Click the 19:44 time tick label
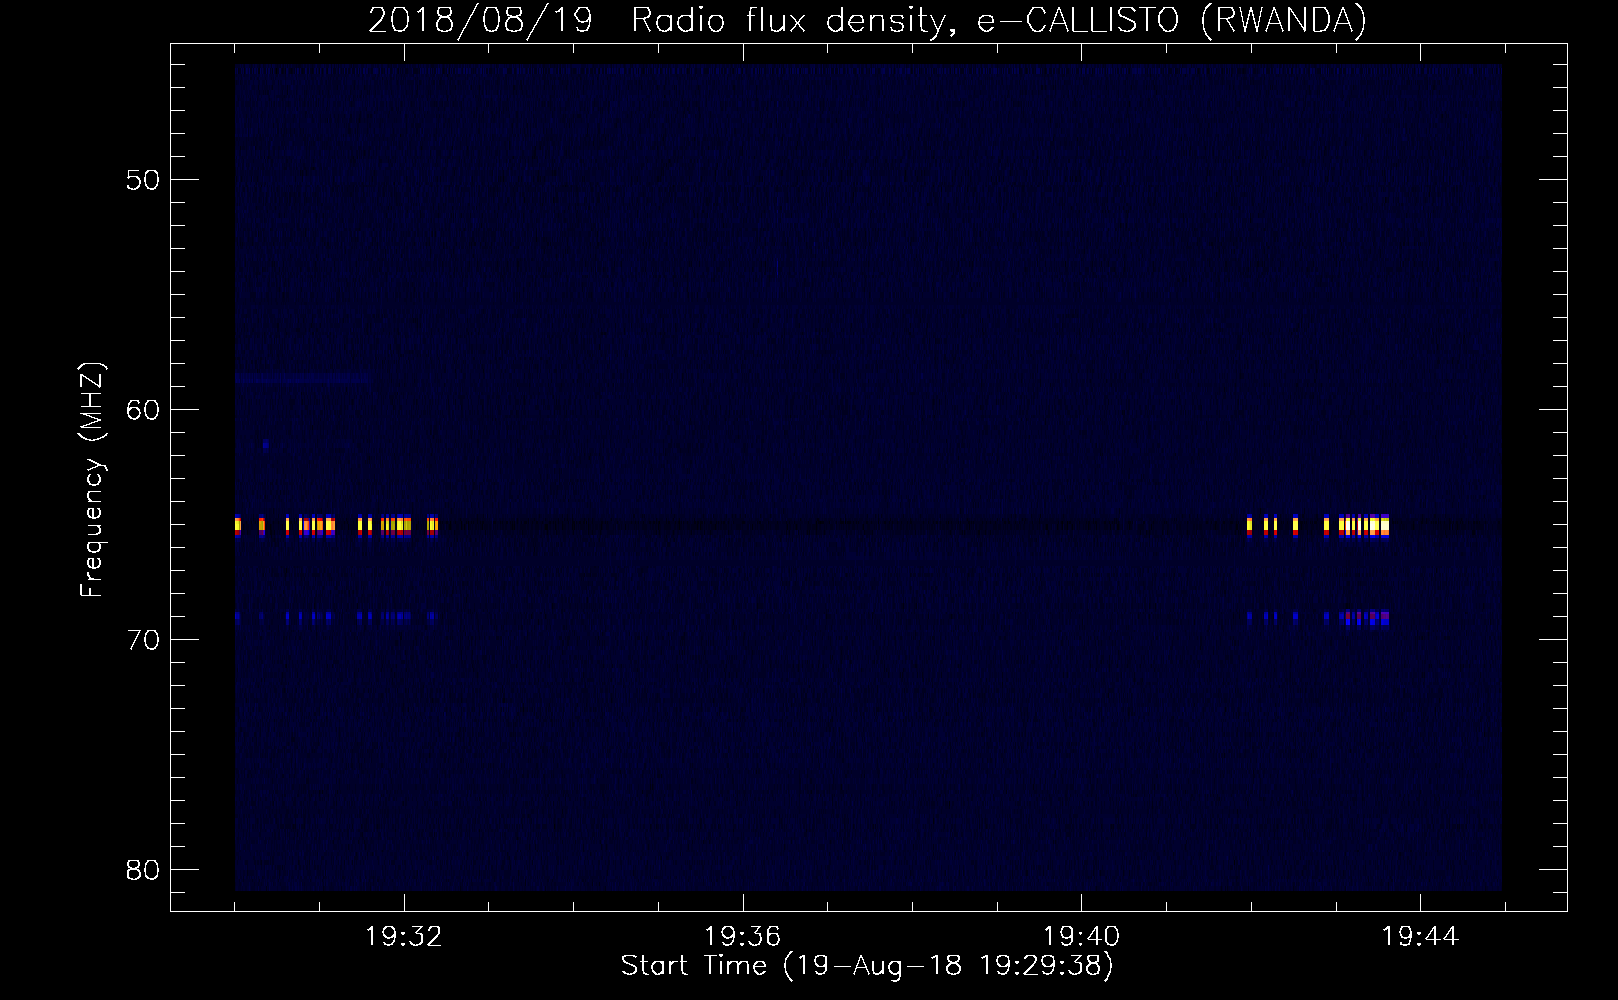Image resolution: width=1618 pixels, height=1000 pixels. (1420, 937)
